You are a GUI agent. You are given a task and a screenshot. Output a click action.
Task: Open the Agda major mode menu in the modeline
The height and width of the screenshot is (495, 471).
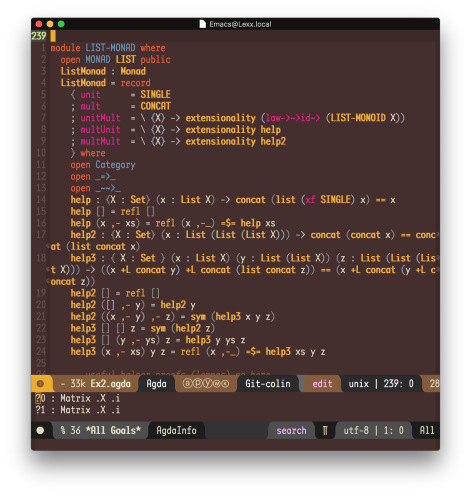tap(156, 384)
